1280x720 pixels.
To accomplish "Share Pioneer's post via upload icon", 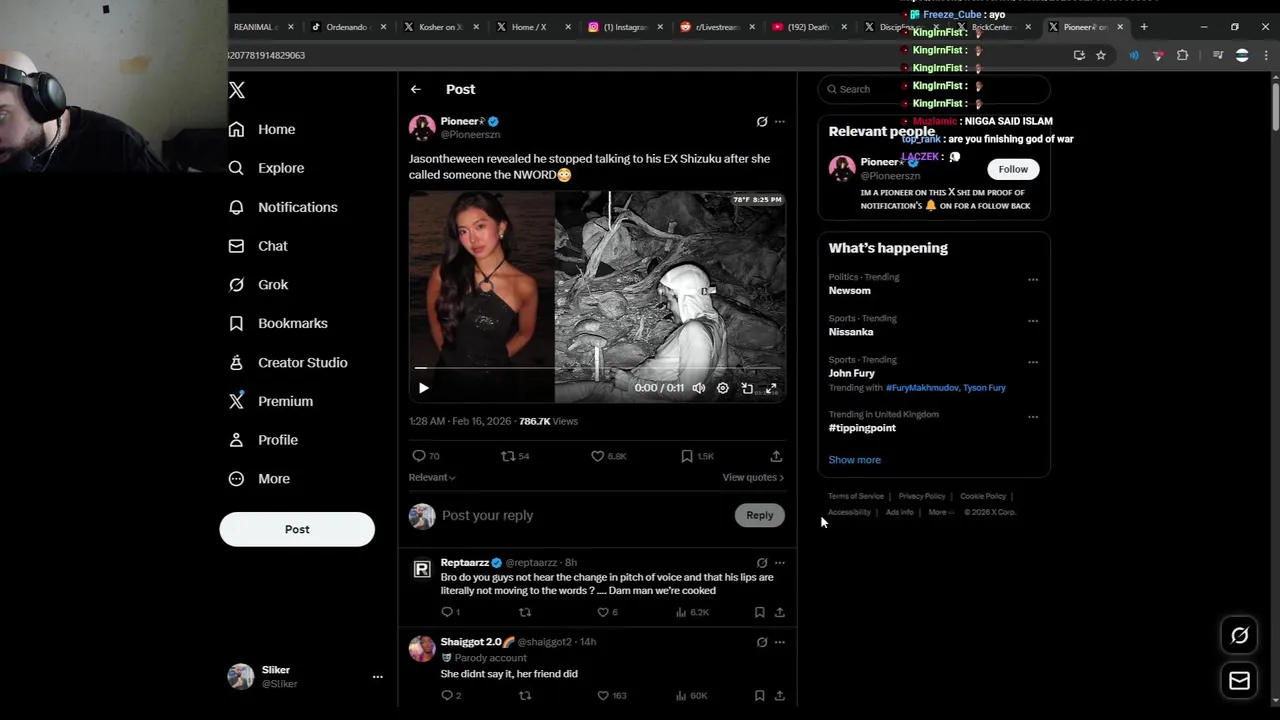I will [776, 456].
